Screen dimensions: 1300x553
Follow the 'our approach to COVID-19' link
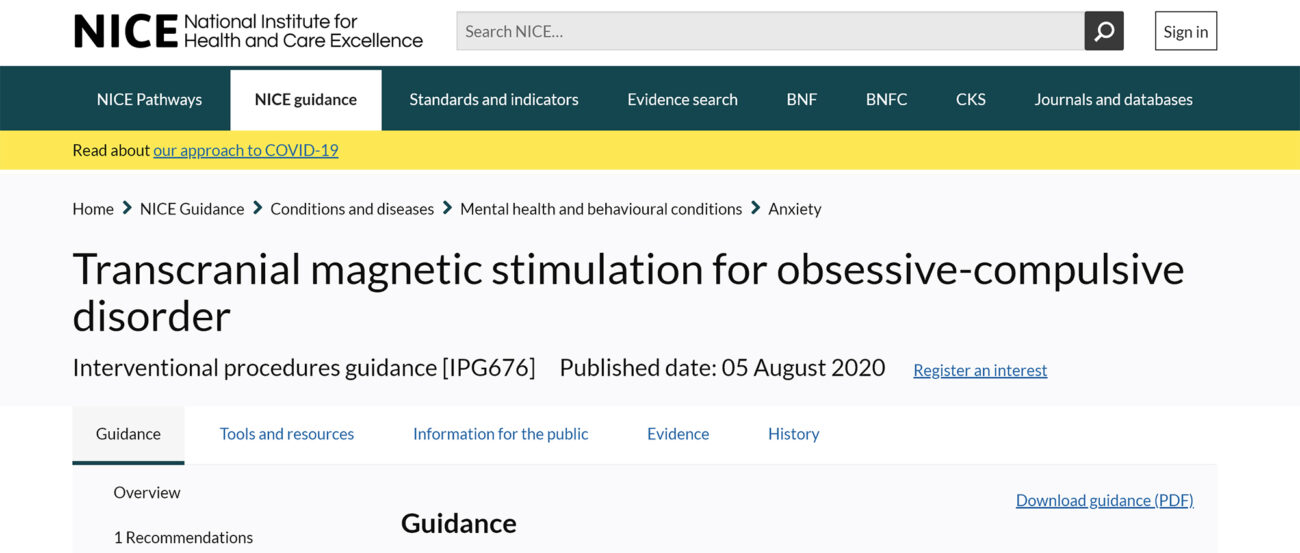[245, 151]
